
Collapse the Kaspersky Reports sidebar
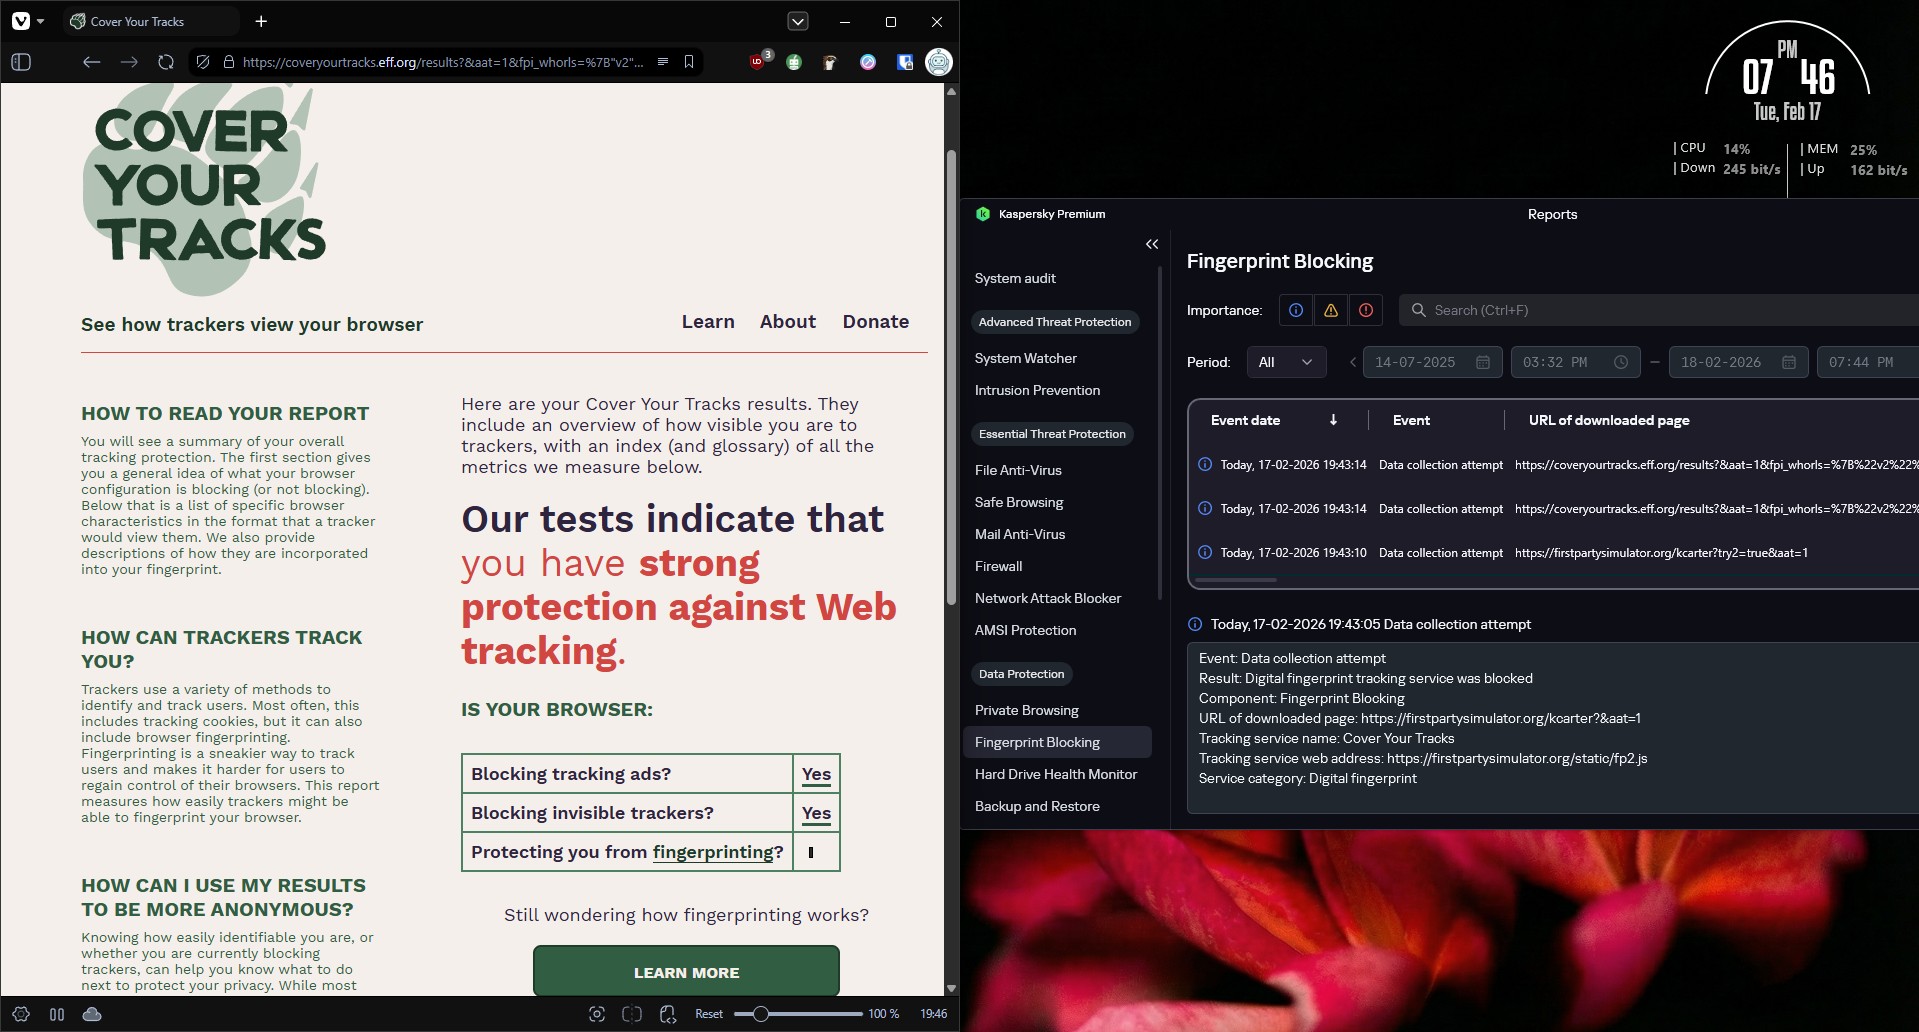(x=1152, y=244)
